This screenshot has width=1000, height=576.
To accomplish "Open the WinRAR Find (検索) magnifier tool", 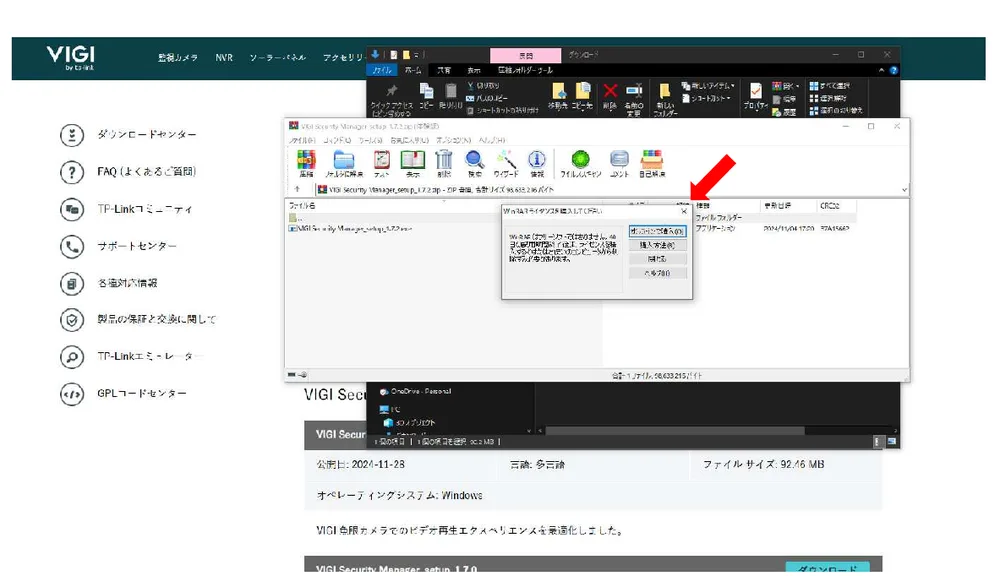I will point(474,163).
